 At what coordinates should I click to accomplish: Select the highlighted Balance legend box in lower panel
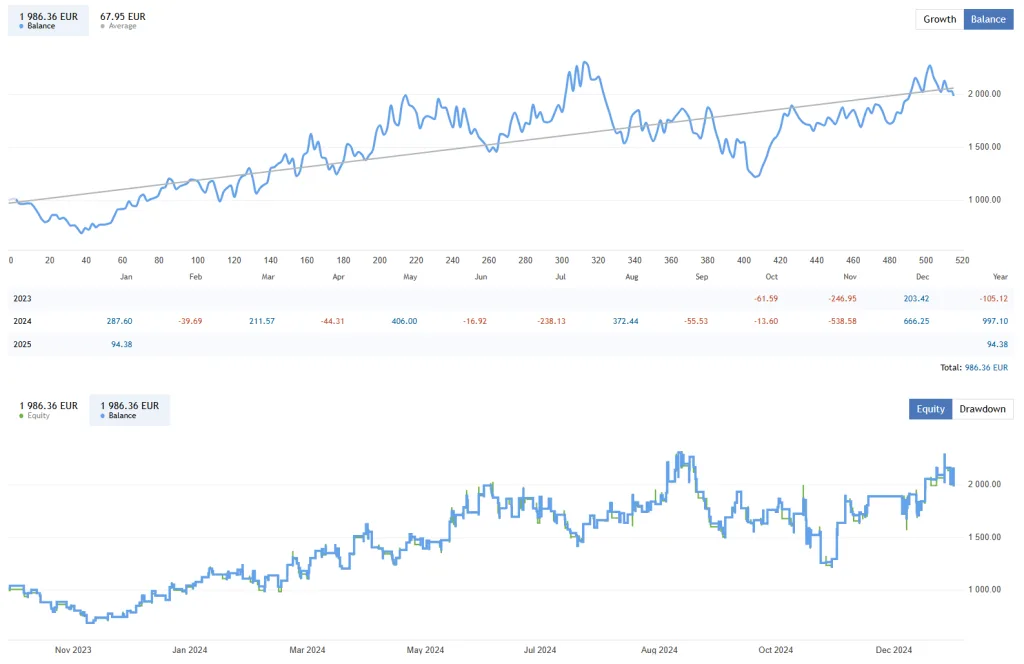click(x=129, y=408)
